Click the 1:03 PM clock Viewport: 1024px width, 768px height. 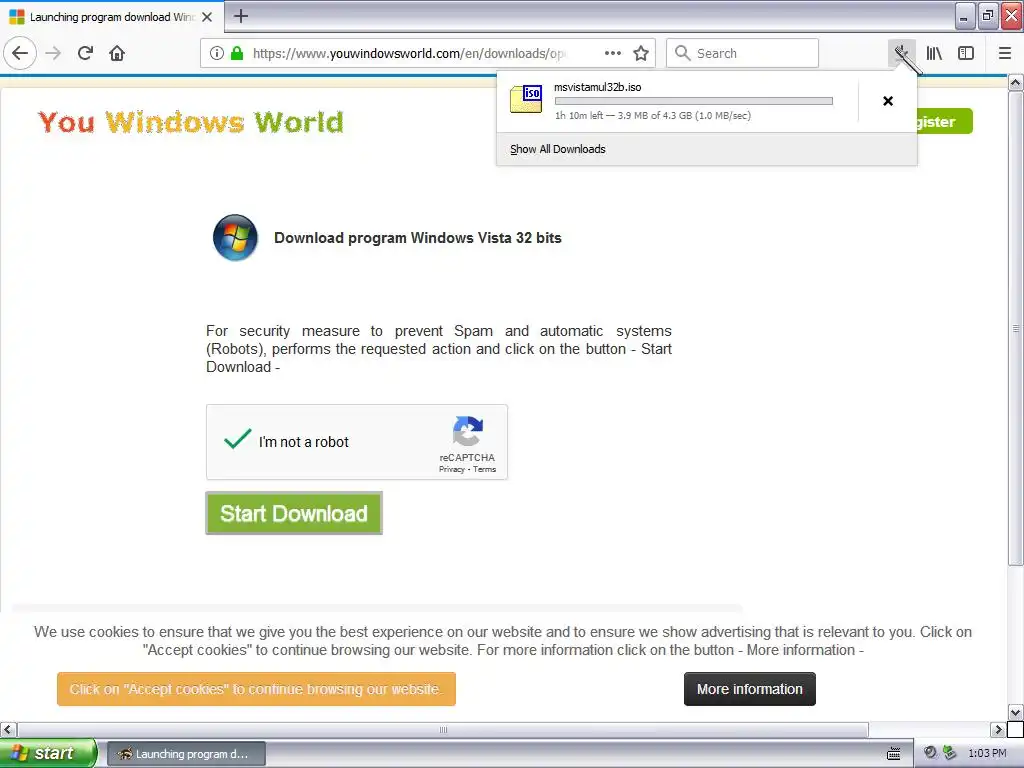(x=987, y=753)
